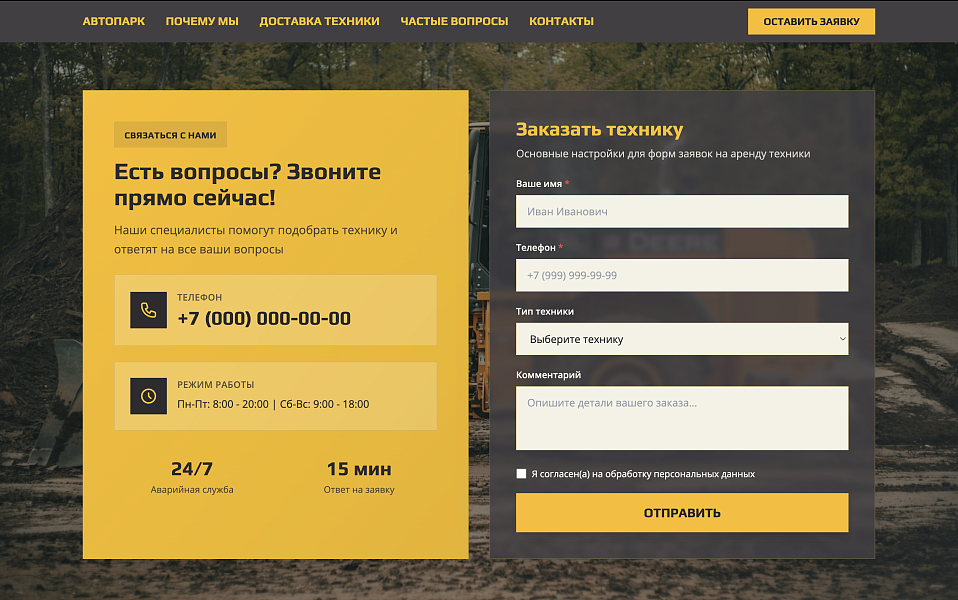Click the 'Комментарий' text area
Screen dimensions: 958x600
coord(681,418)
